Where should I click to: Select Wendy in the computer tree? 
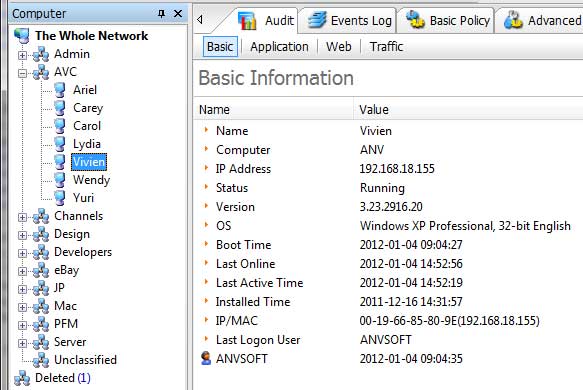91,180
